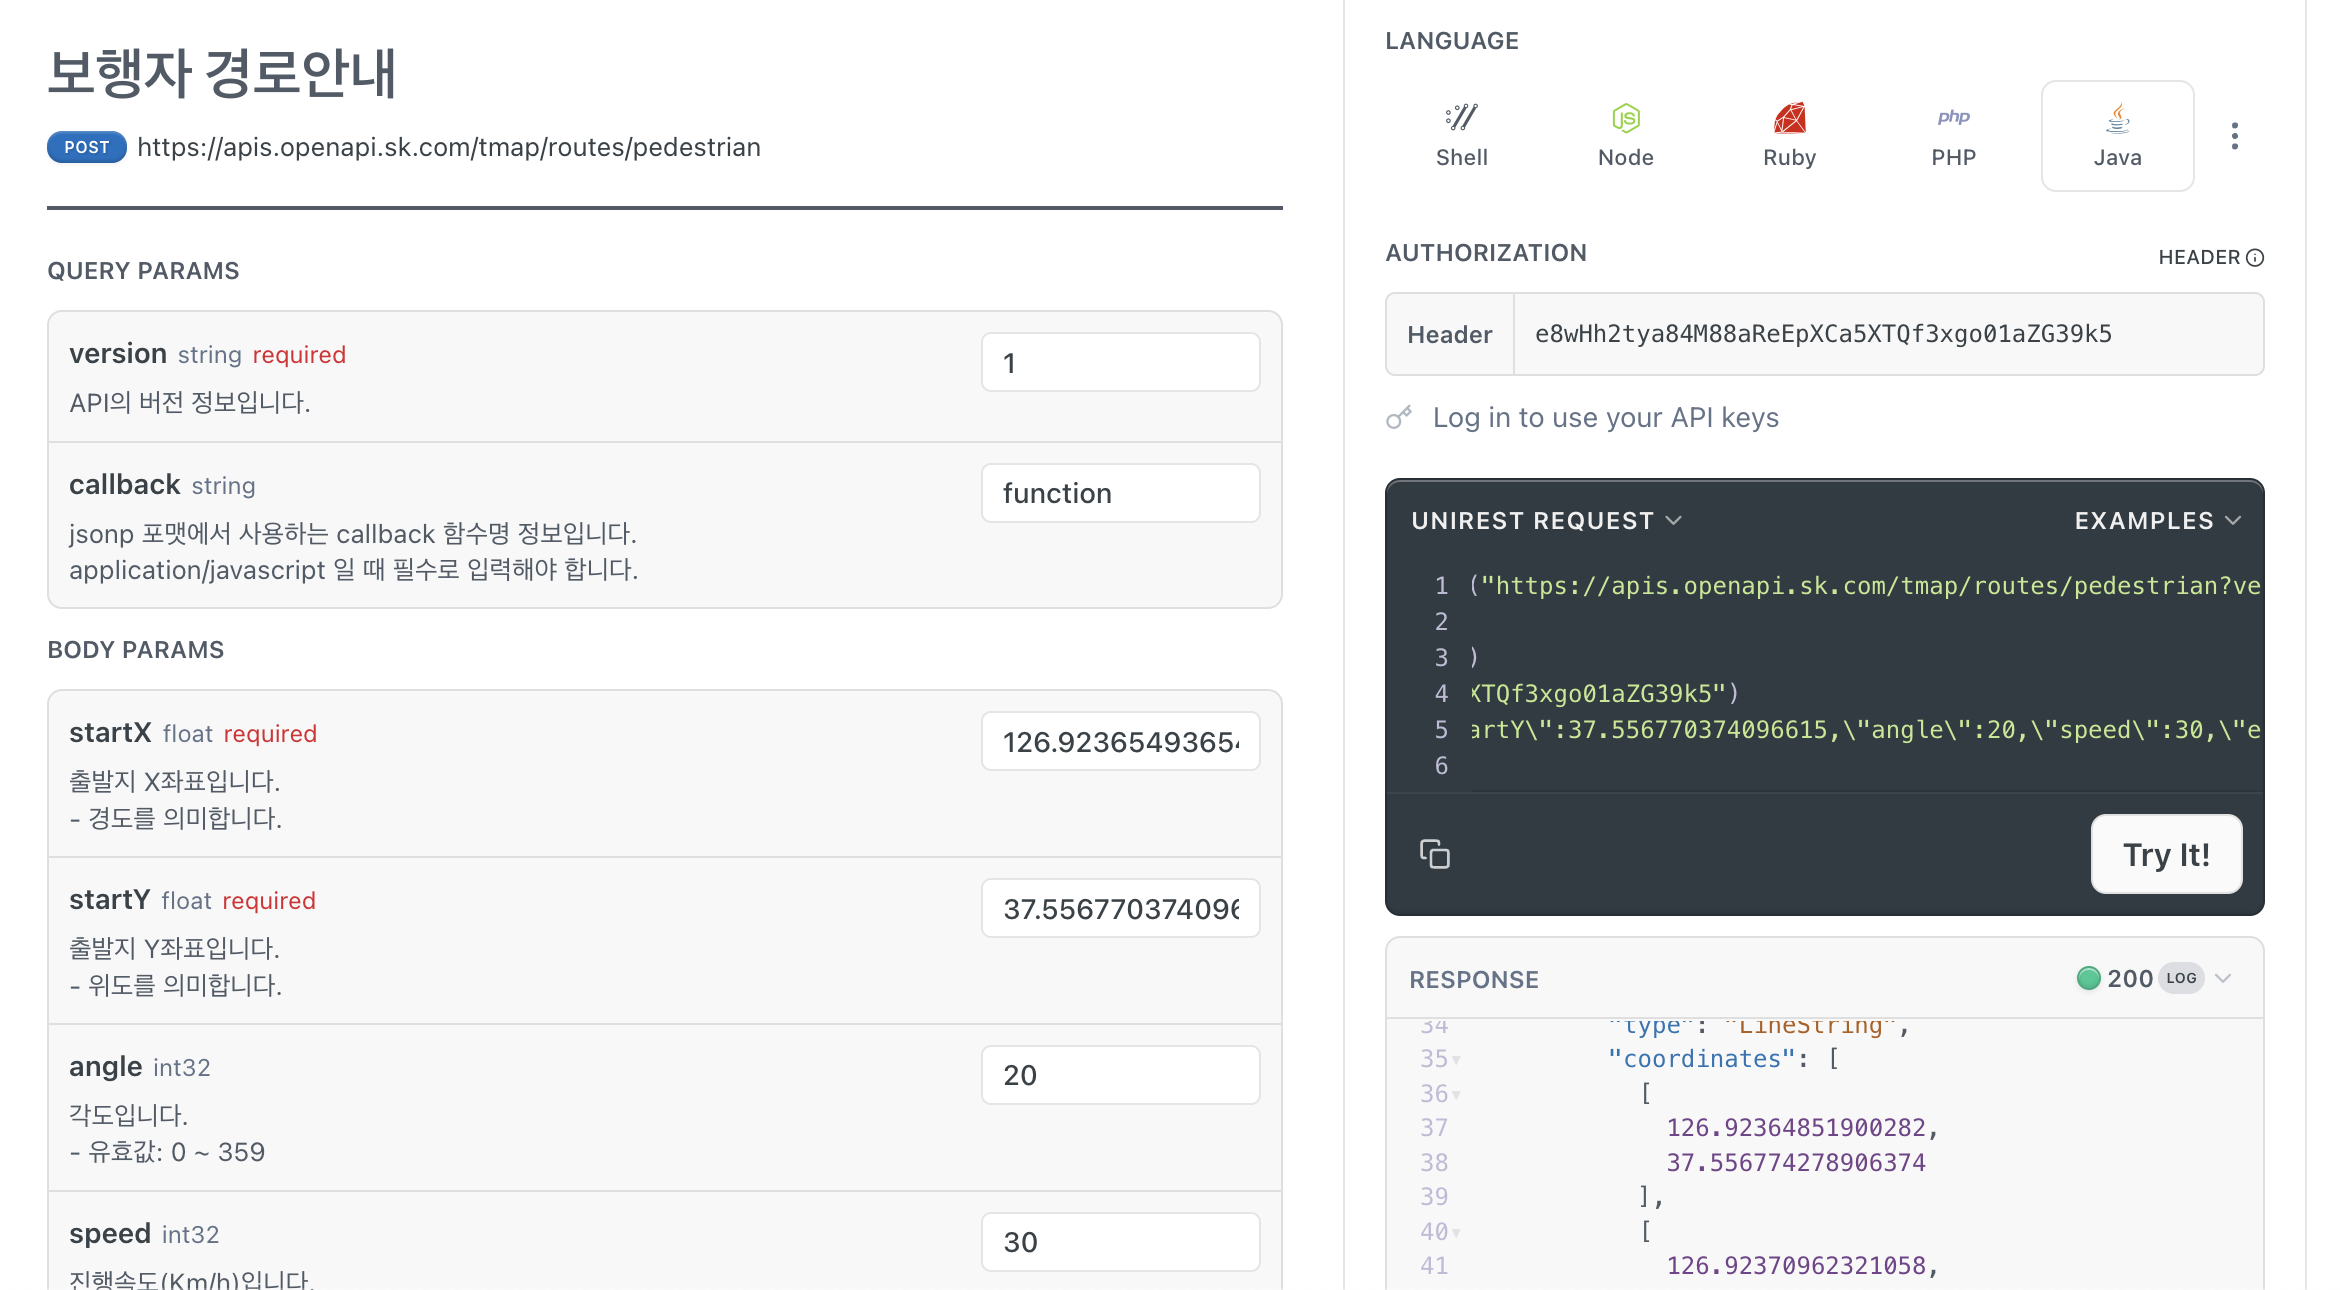Click the HEADER info icon
Viewport: 2340px width, 1290px height.
(x=2255, y=258)
